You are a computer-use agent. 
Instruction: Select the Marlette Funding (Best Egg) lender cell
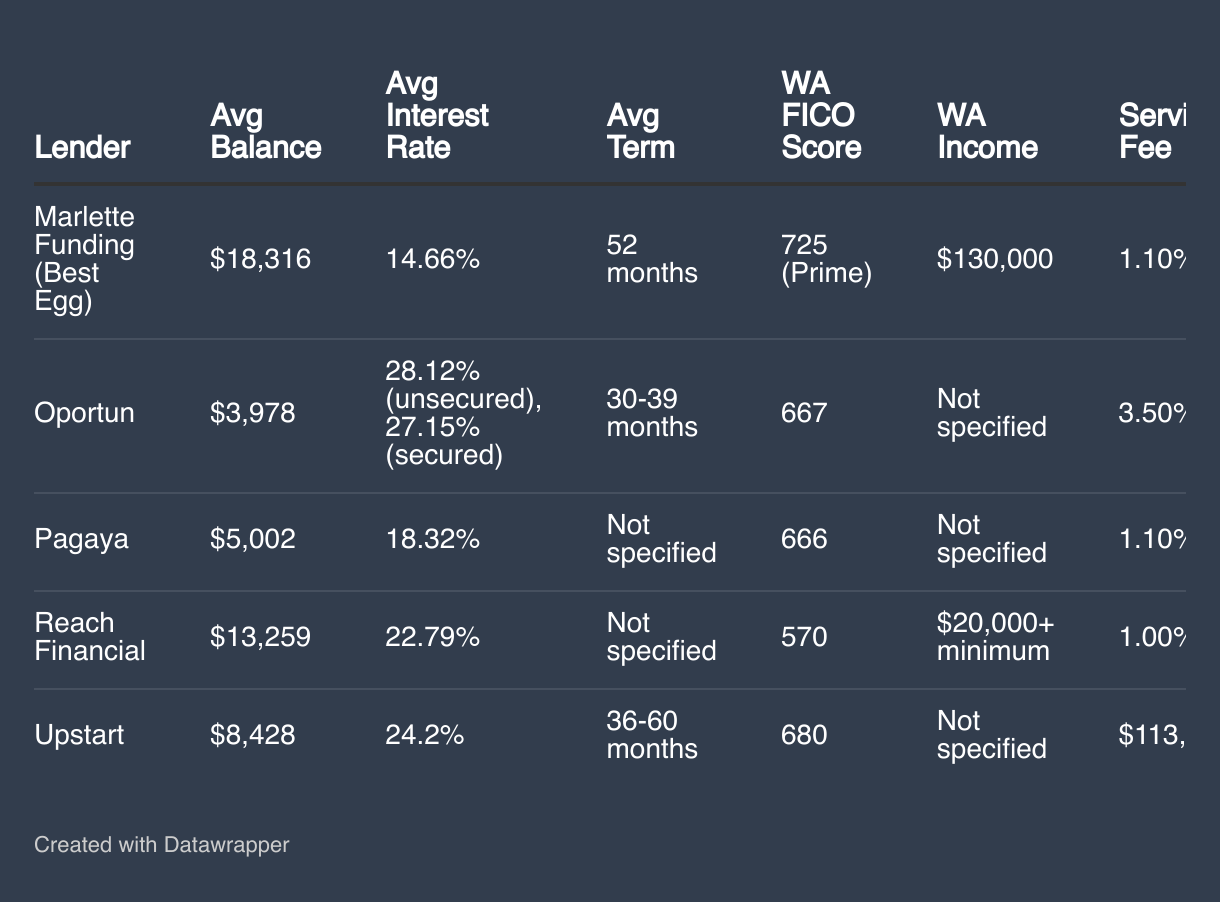pyautogui.click(x=84, y=260)
